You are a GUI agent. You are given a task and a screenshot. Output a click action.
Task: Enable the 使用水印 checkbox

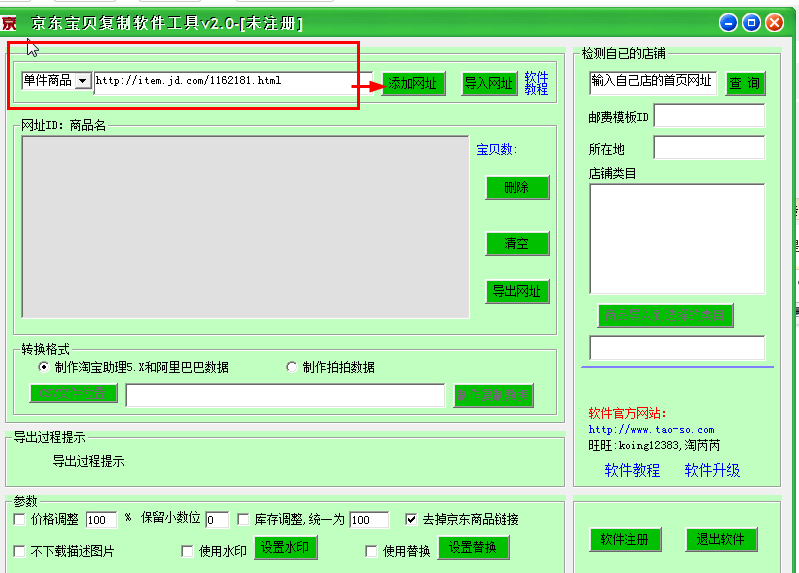187,551
